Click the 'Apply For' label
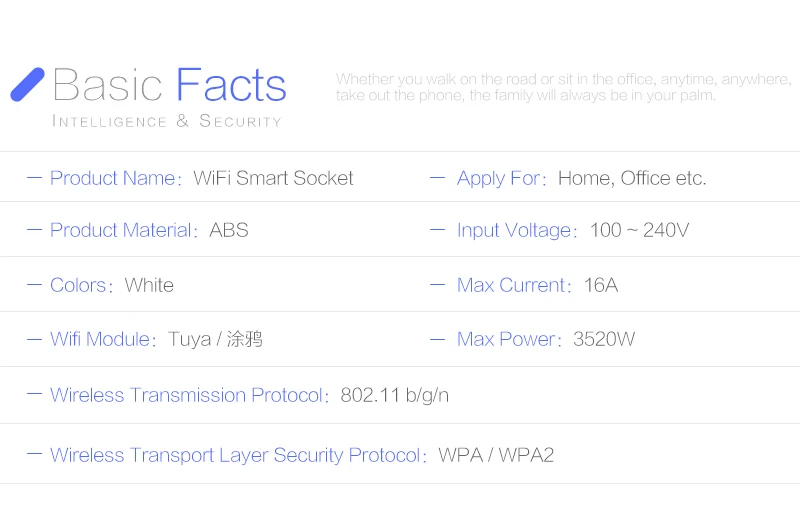This screenshot has height=520, width=800. click(x=498, y=178)
